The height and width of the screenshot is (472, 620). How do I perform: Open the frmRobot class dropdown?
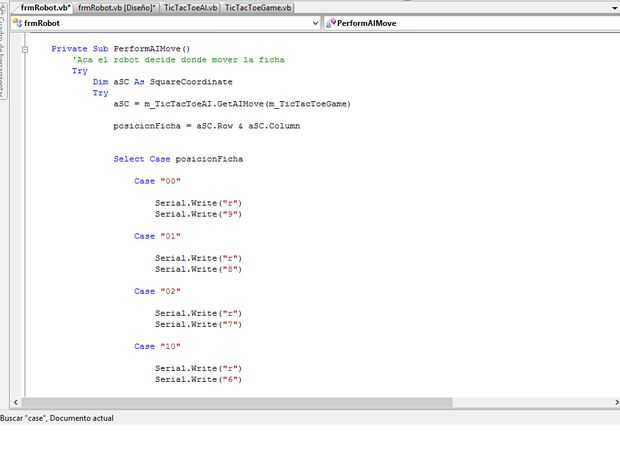[x=315, y=23]
